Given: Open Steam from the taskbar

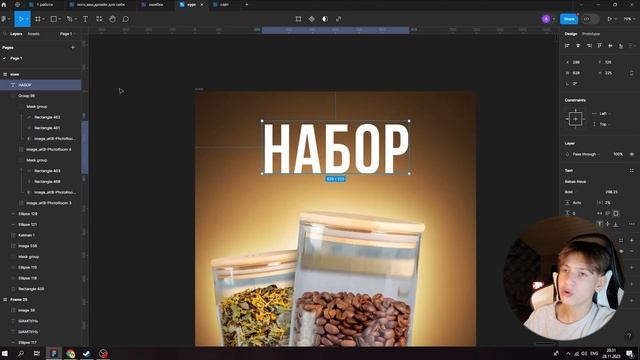Looking at the screenshot, I should coord(87,353).
